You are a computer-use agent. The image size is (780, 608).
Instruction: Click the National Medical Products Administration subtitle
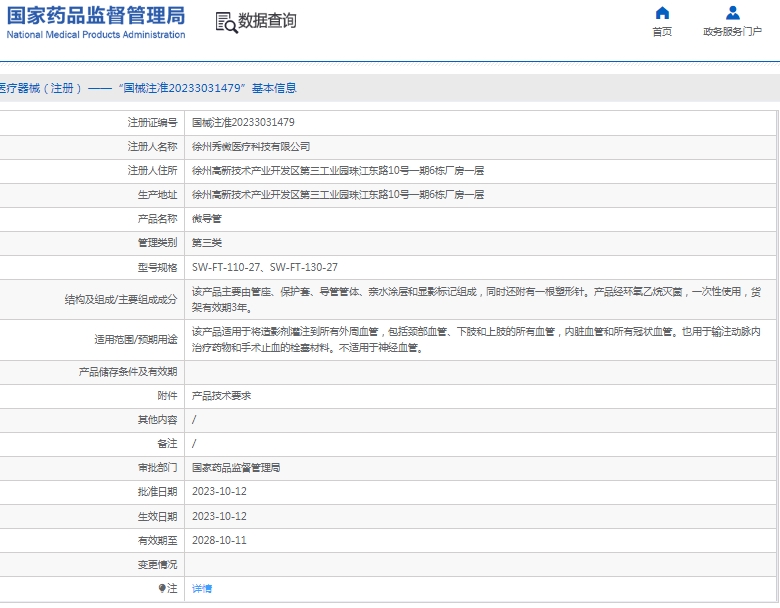96,35
